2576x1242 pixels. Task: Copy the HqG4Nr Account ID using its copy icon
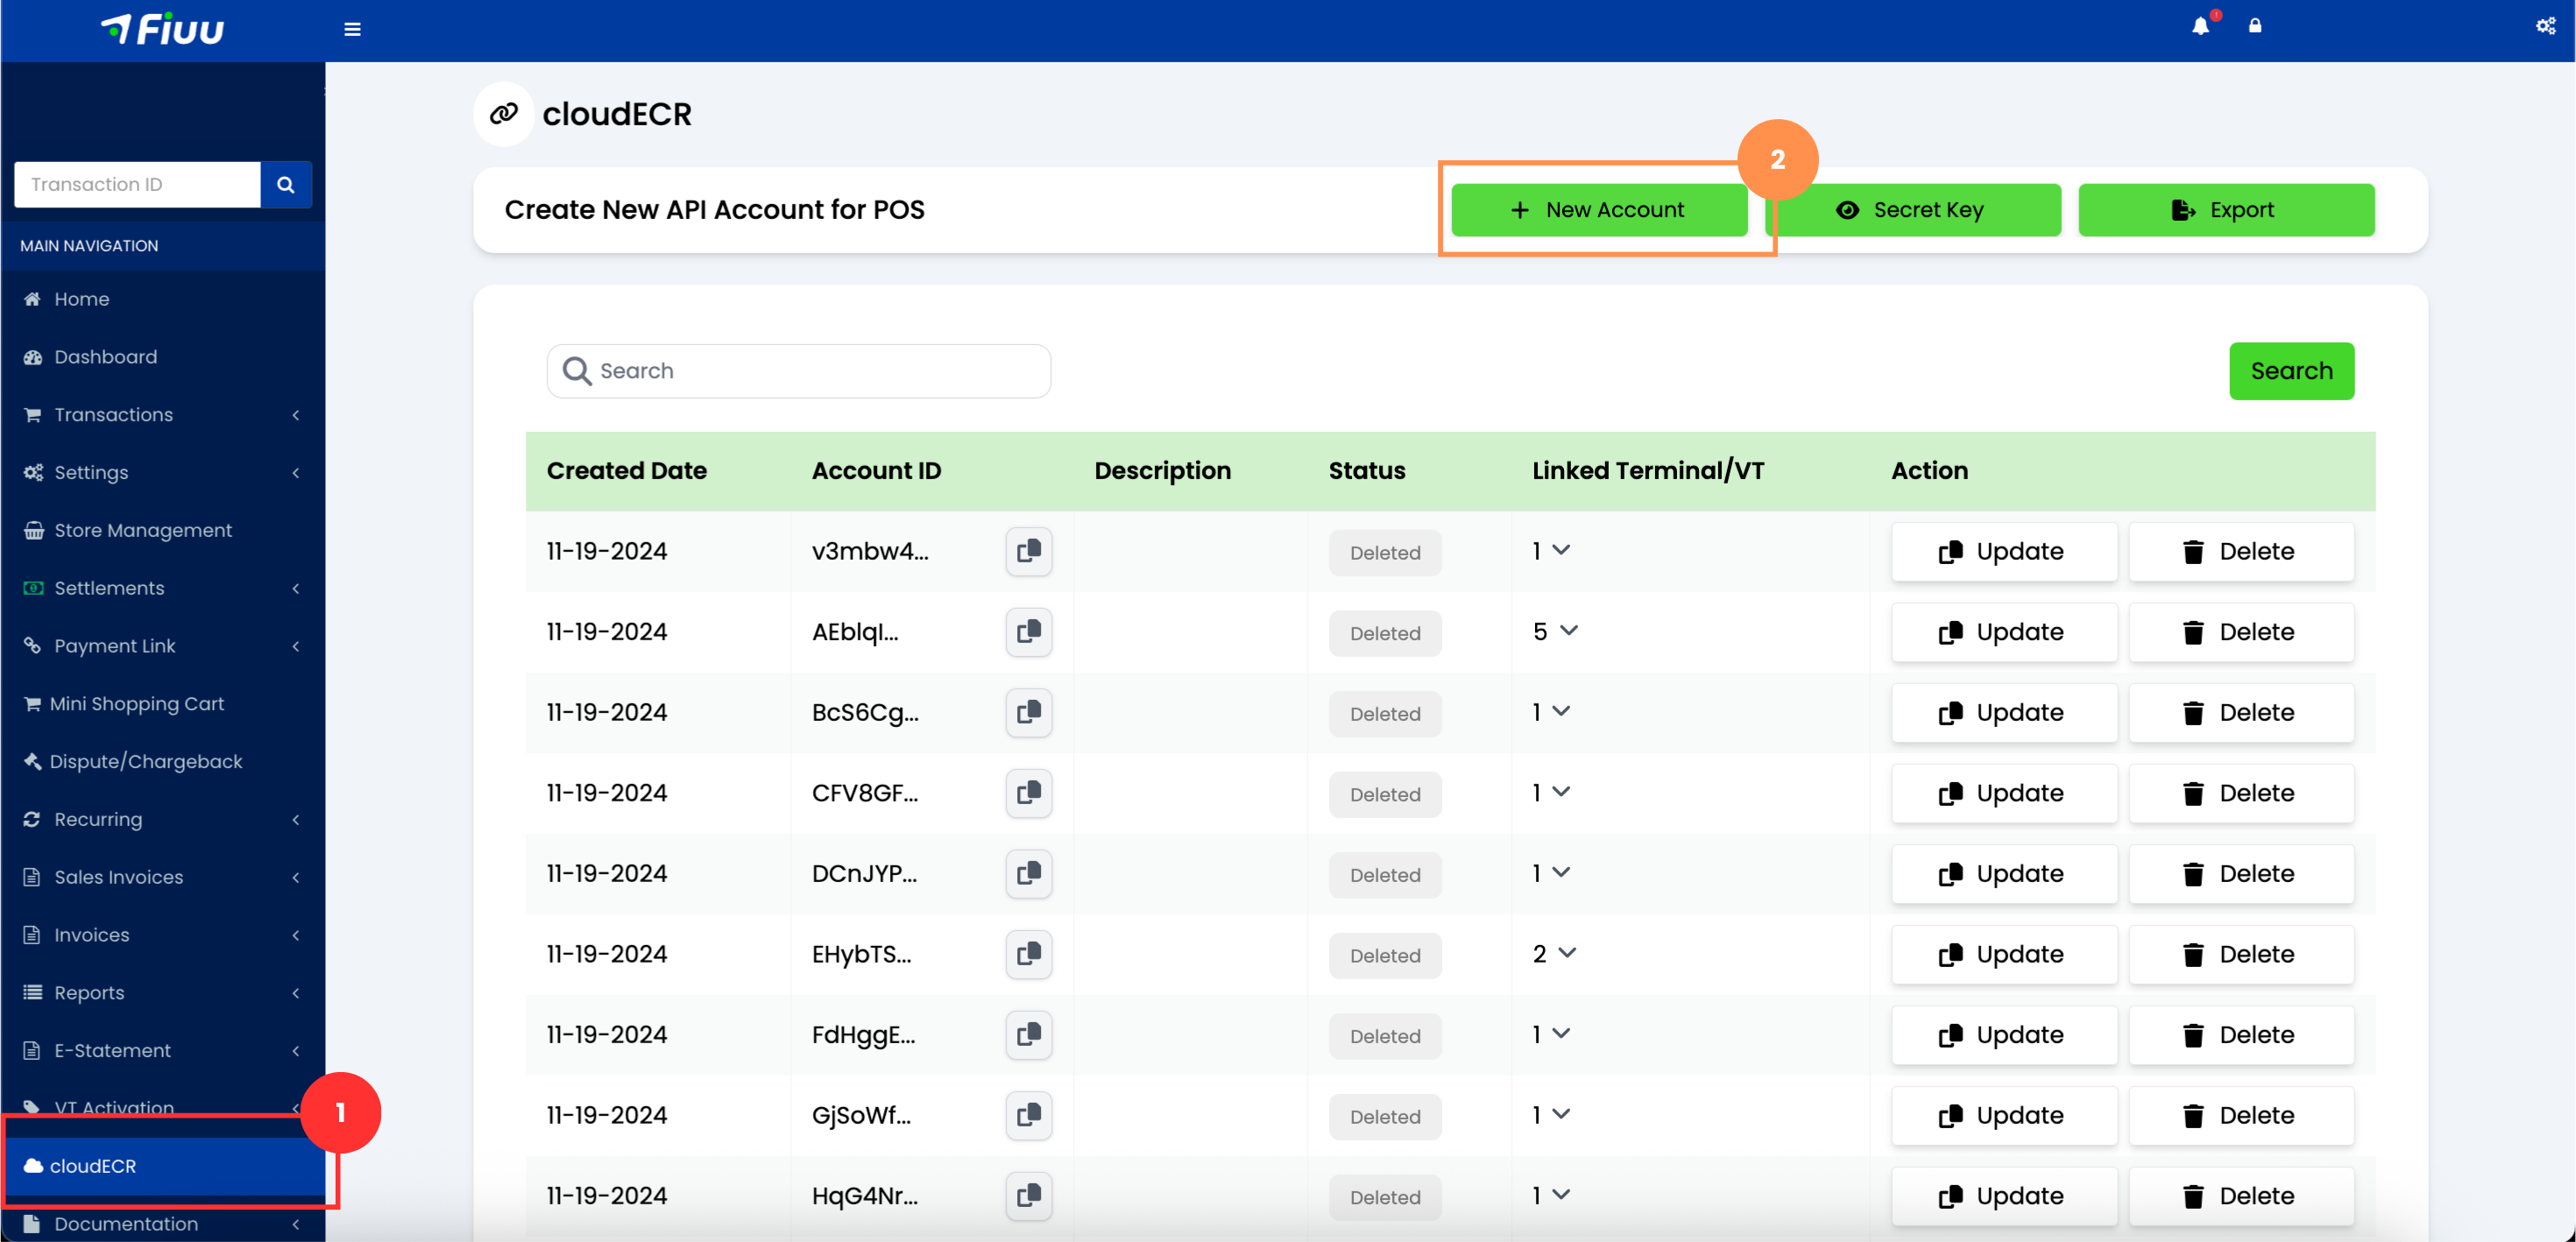tap(1028, 1196)
